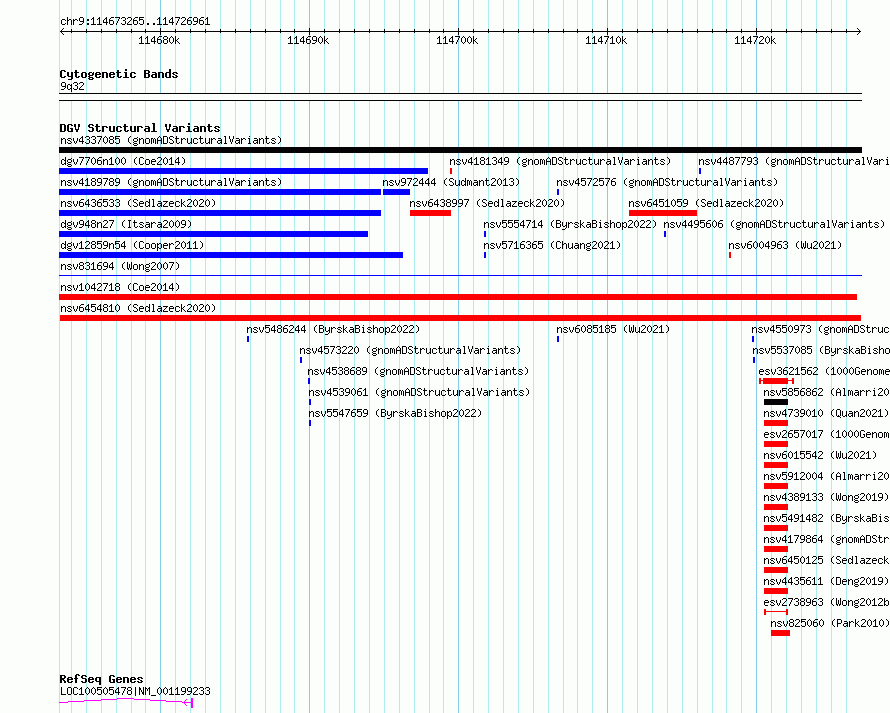
Task: Select dgv948n27 (Itsara2009) label
Action: click(x=126, y=224)
